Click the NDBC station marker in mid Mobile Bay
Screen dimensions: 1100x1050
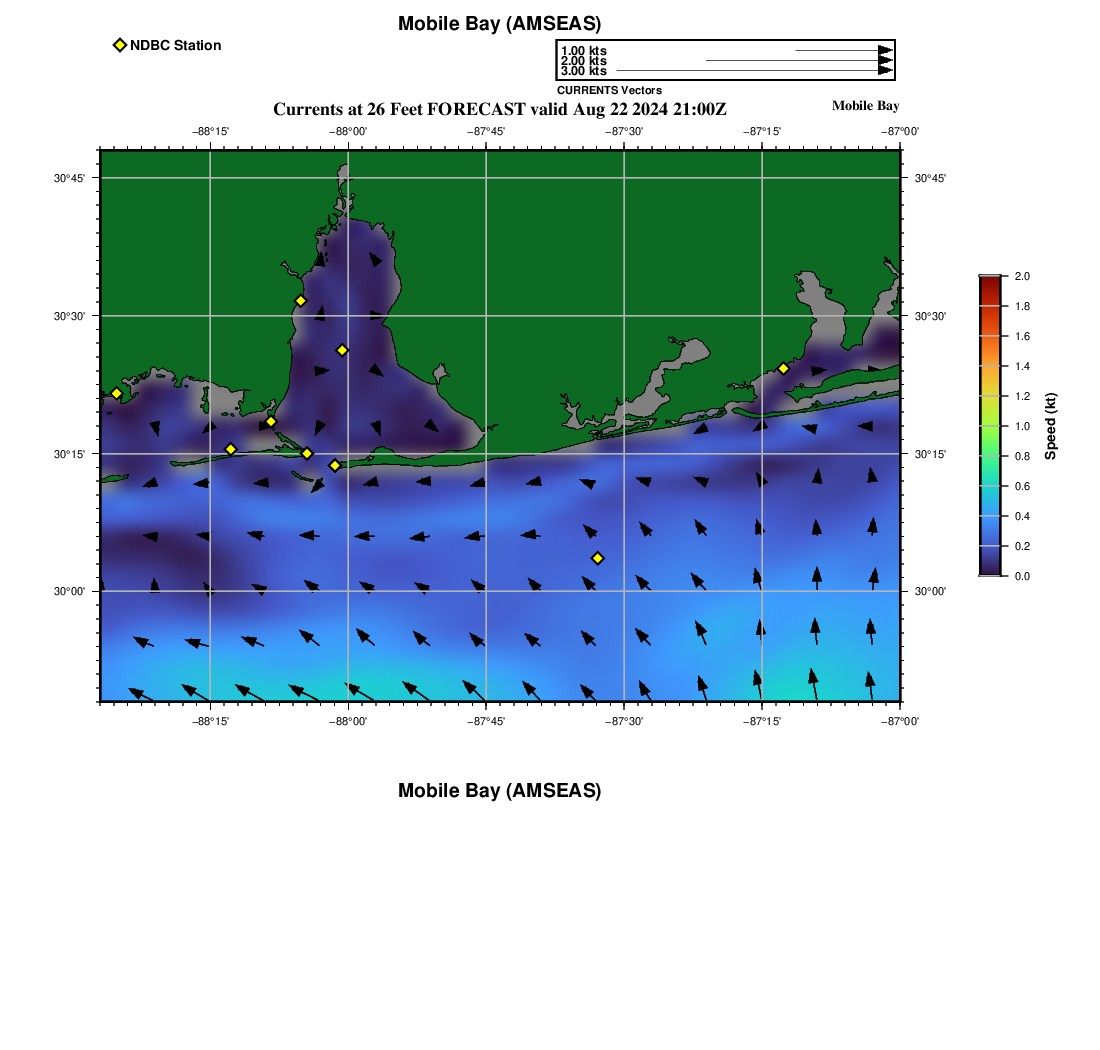342,350
